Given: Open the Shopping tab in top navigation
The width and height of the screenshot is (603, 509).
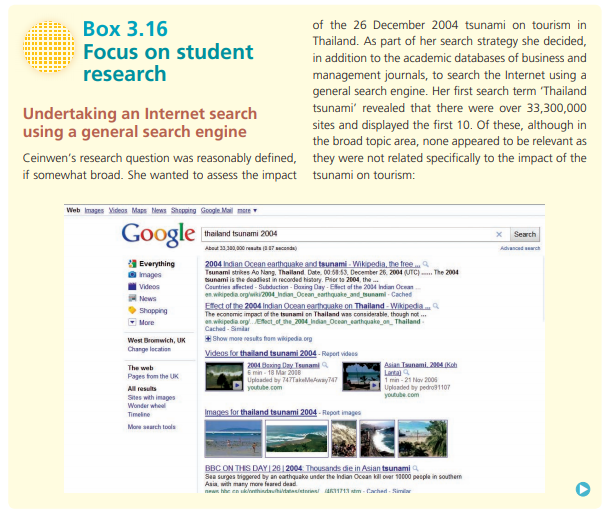Looking at the screenshot, I should [183, 210].
